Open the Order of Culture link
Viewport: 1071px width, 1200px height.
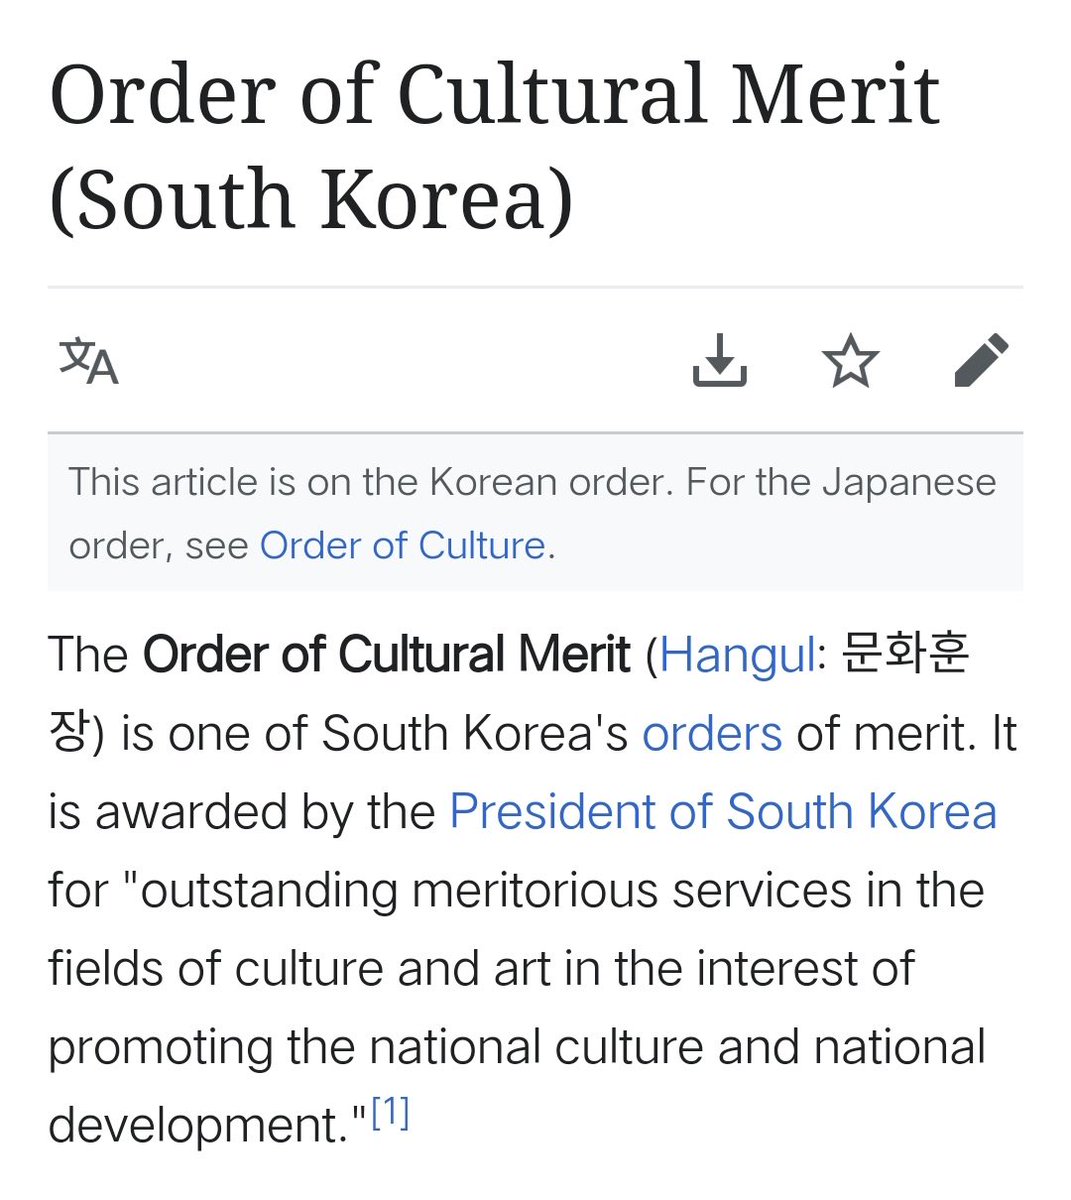[x=402, y=546]
